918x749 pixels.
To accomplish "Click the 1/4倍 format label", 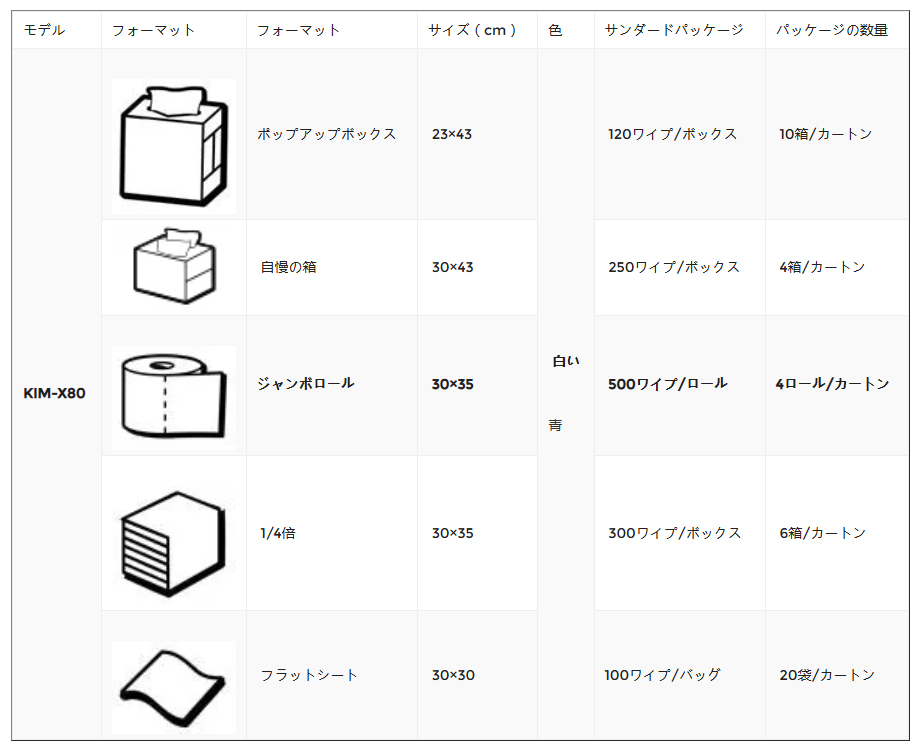I will coord(278,533).
